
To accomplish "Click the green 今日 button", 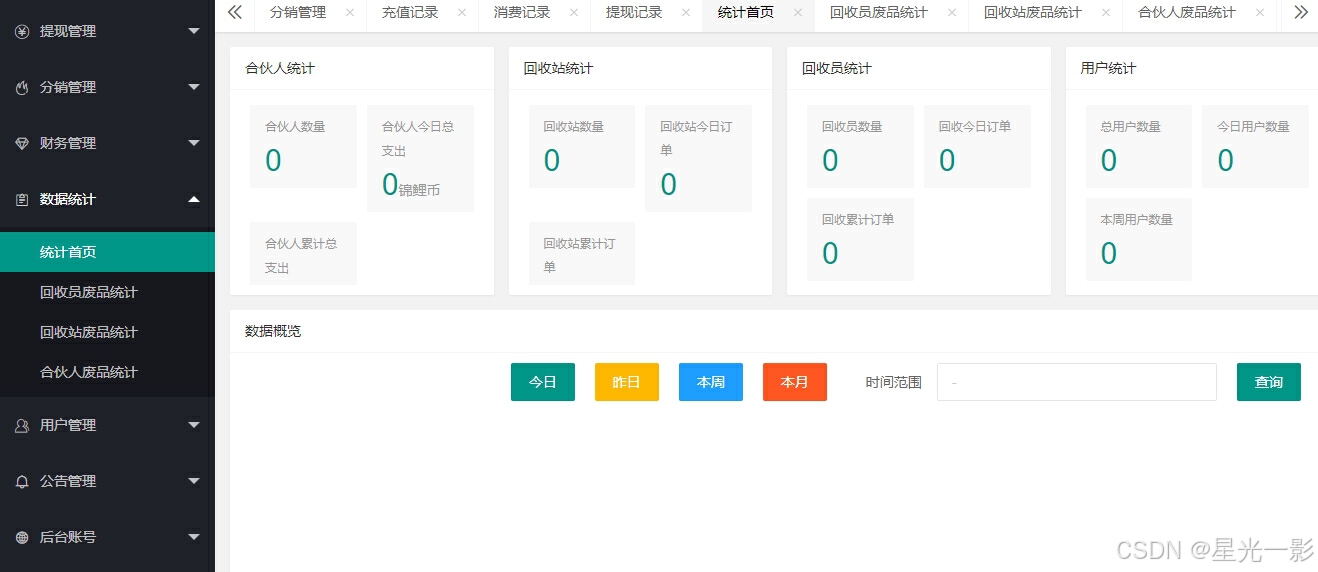I will point(543,382).
